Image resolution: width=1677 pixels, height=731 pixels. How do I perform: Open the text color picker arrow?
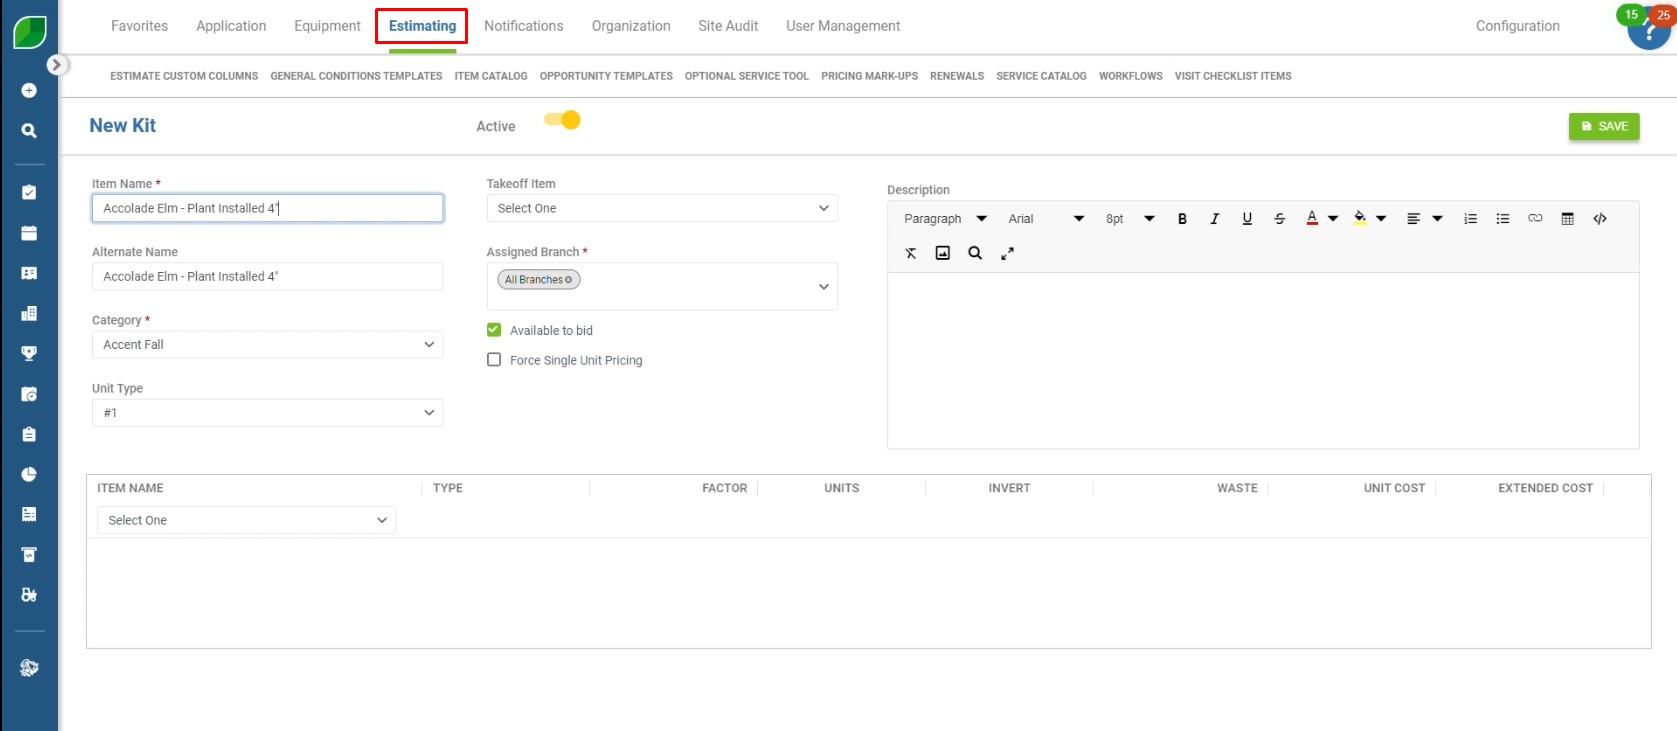[x=1333, y=219]
